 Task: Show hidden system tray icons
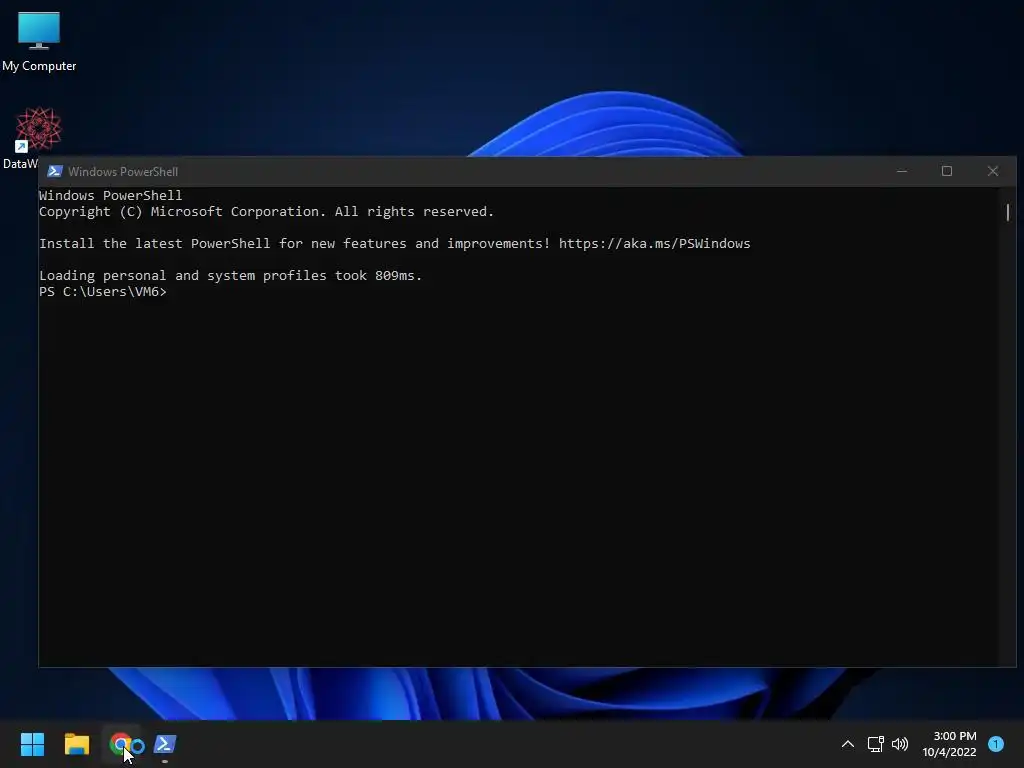(848, 744)
